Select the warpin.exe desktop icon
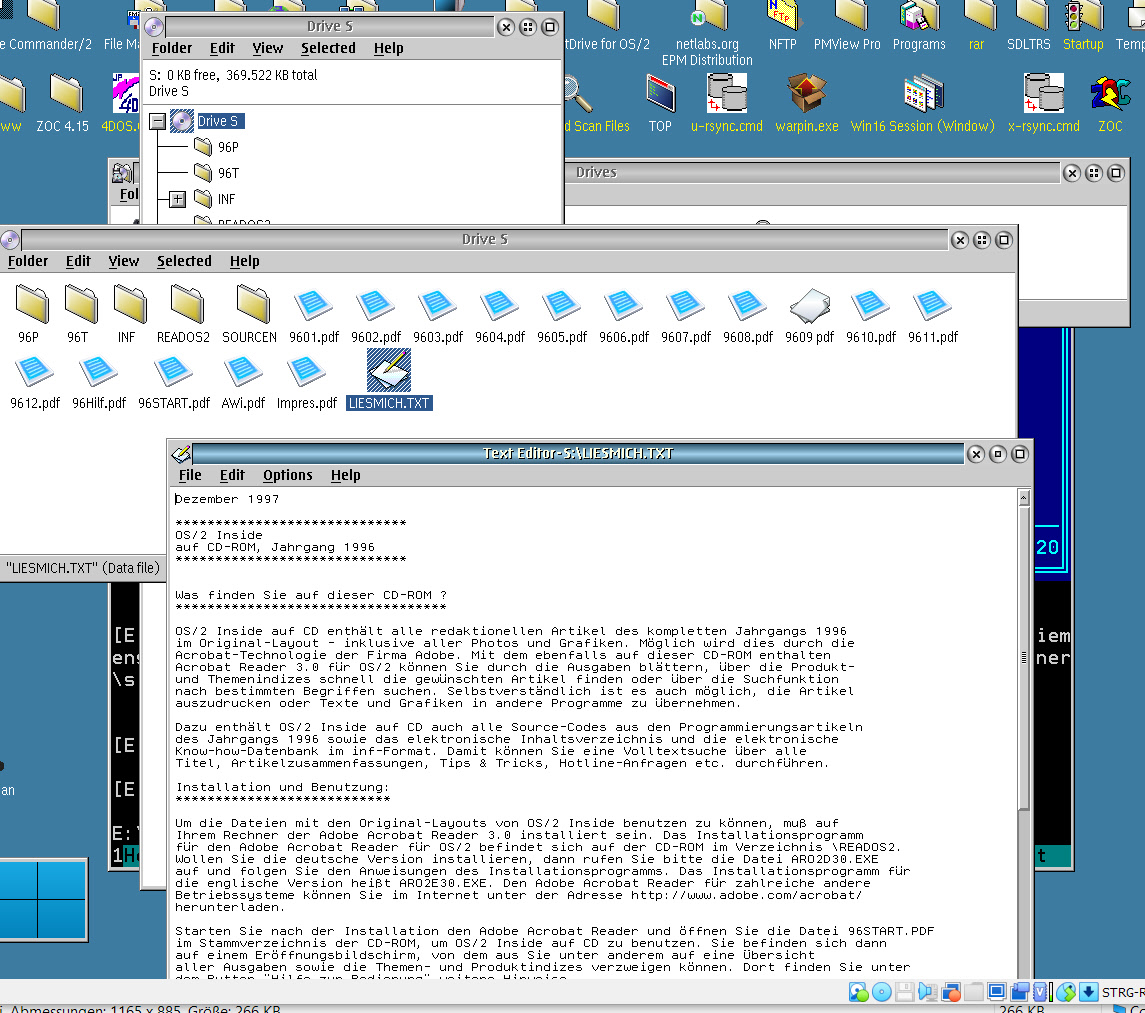The image size is (1145, 1013). coord(806,93)
